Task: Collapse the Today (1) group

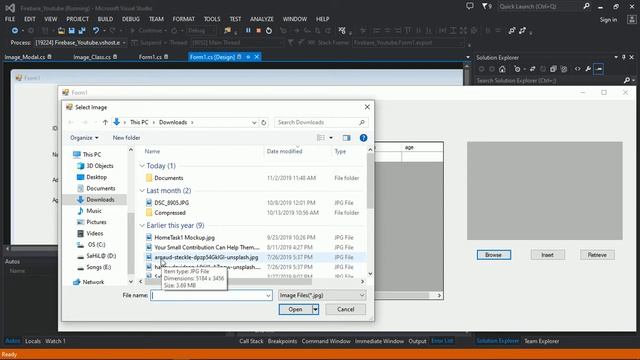Action: (142, 166)
